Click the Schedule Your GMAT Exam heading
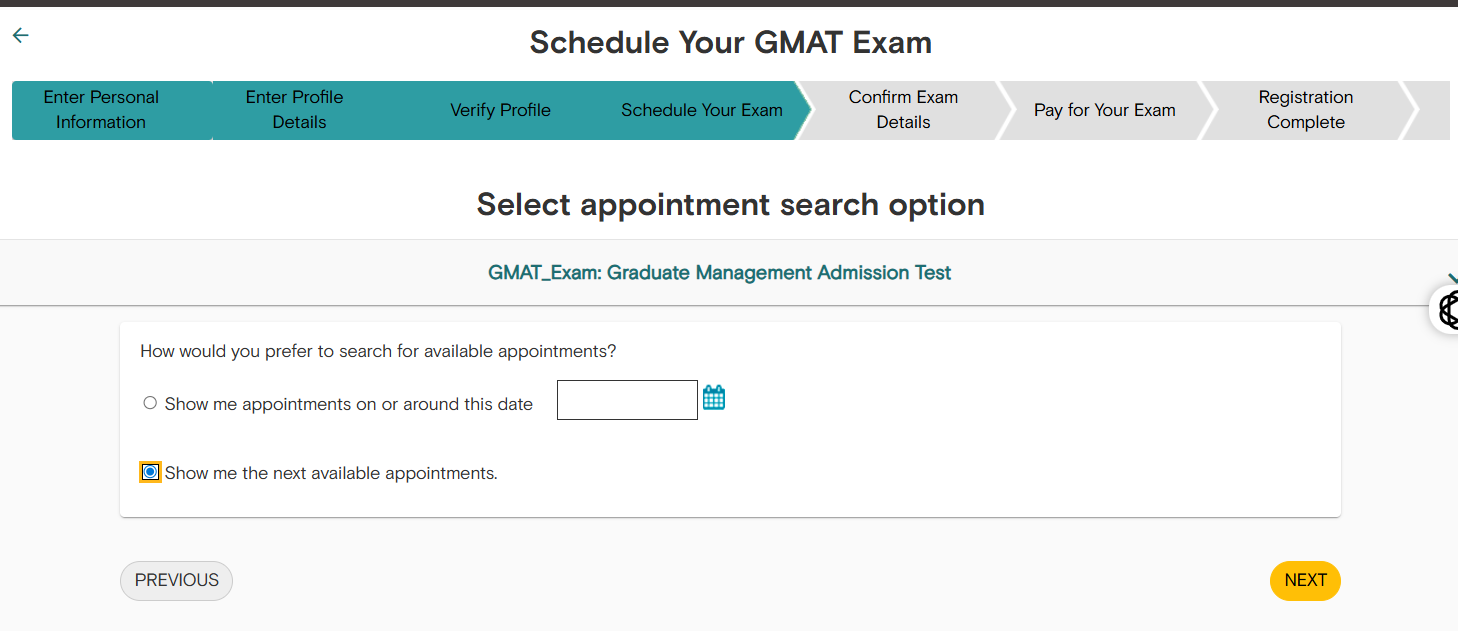1458x631 pixels. (730, 42)
